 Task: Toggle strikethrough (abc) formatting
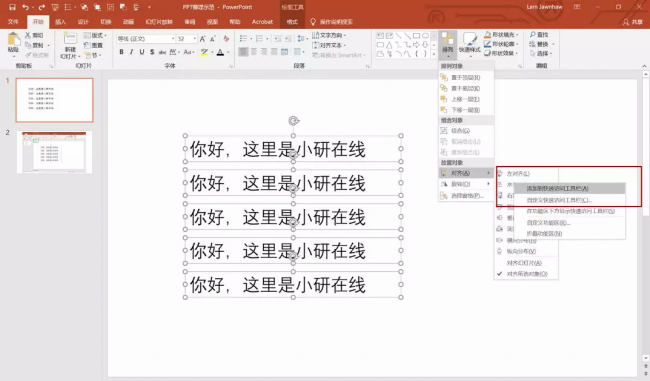point(162,52)
